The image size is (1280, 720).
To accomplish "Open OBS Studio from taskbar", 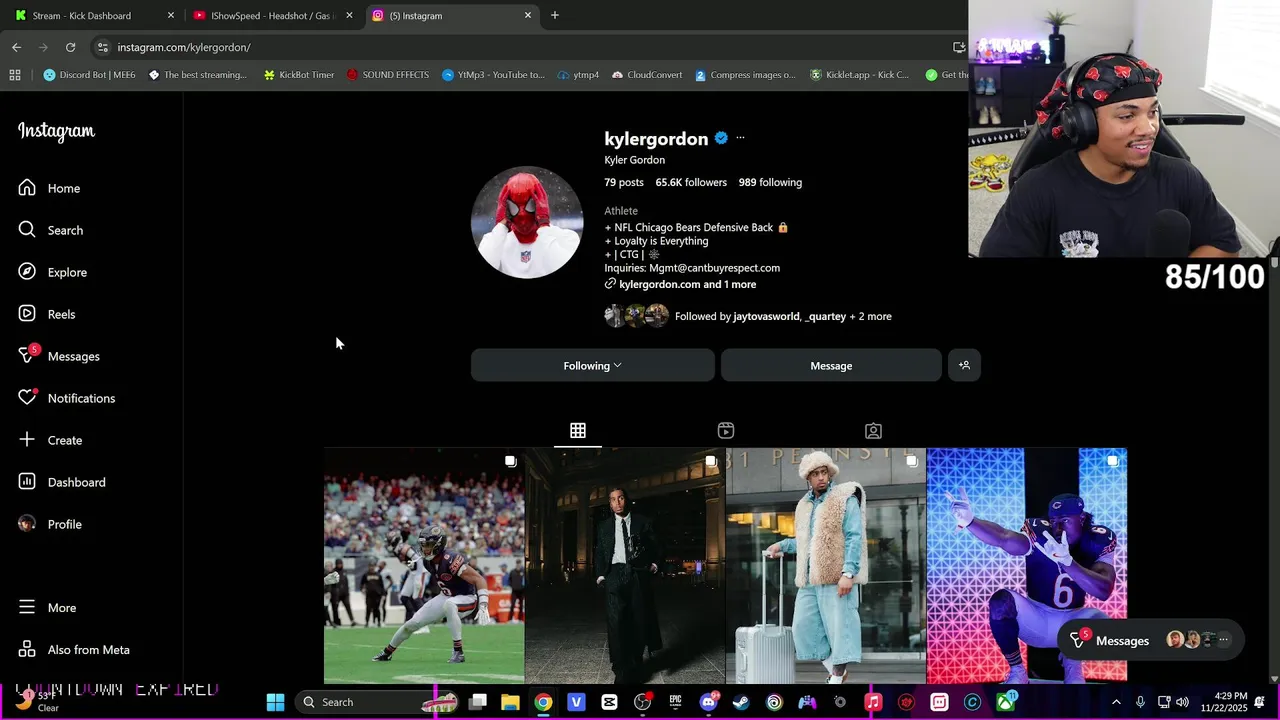I will pos(642,702).
